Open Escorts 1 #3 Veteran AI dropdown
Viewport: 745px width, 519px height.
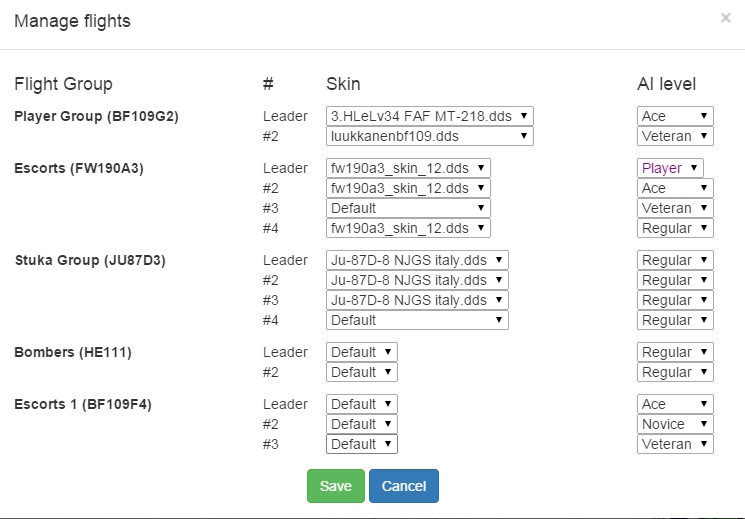pyautogui.click(x=675, y=444)
